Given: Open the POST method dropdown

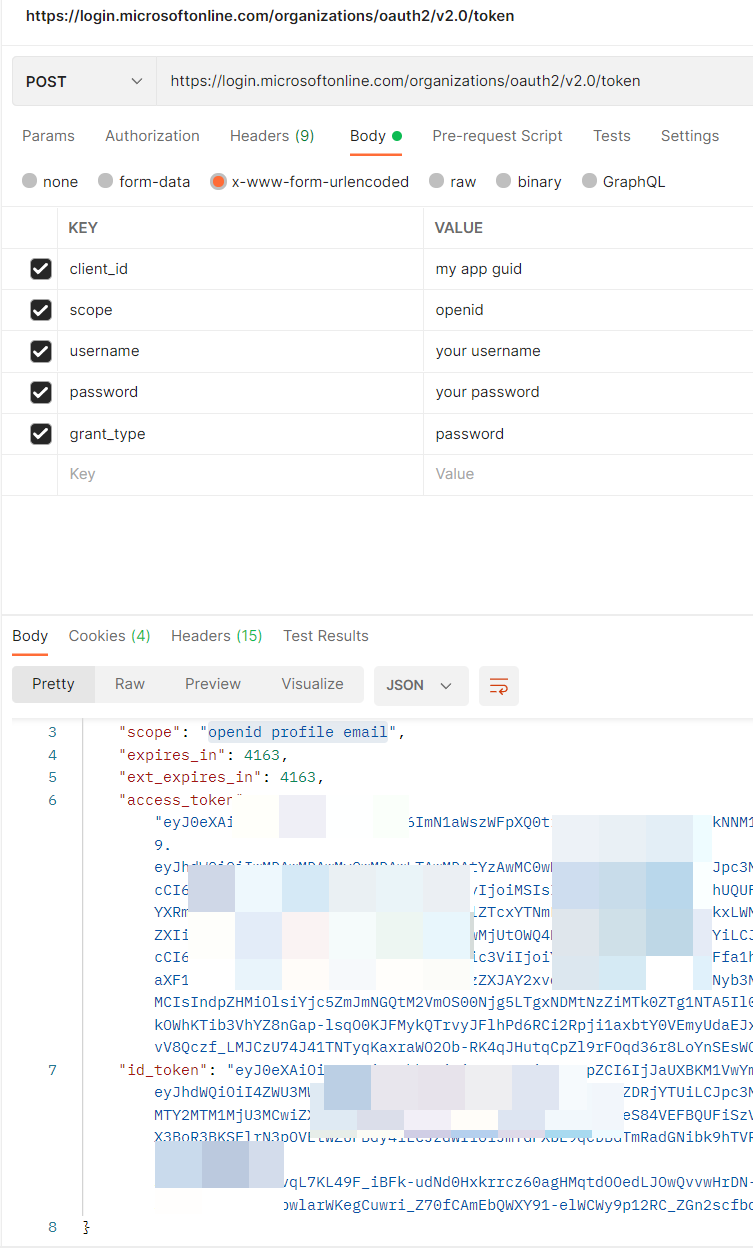Looking at the screenshot, I should (84, 81).
